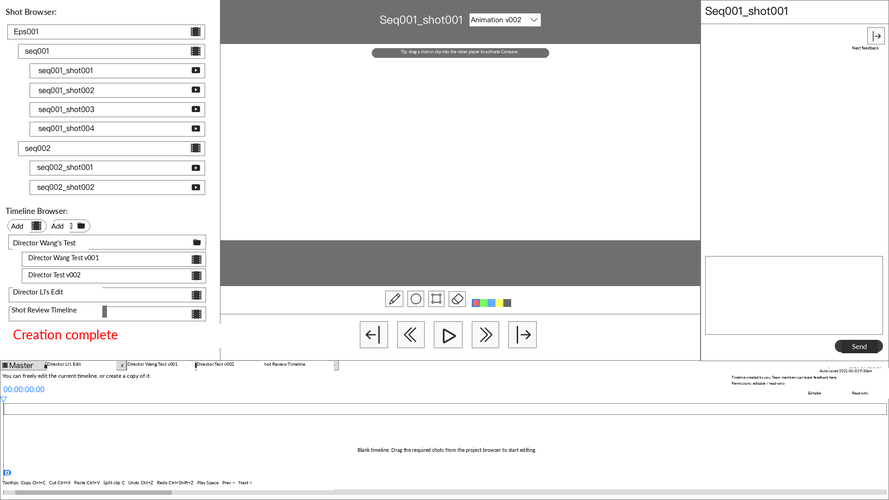The image size is (889, 500).
Task: Select the eraser annotation tool
Action: [x=457, y=299]
